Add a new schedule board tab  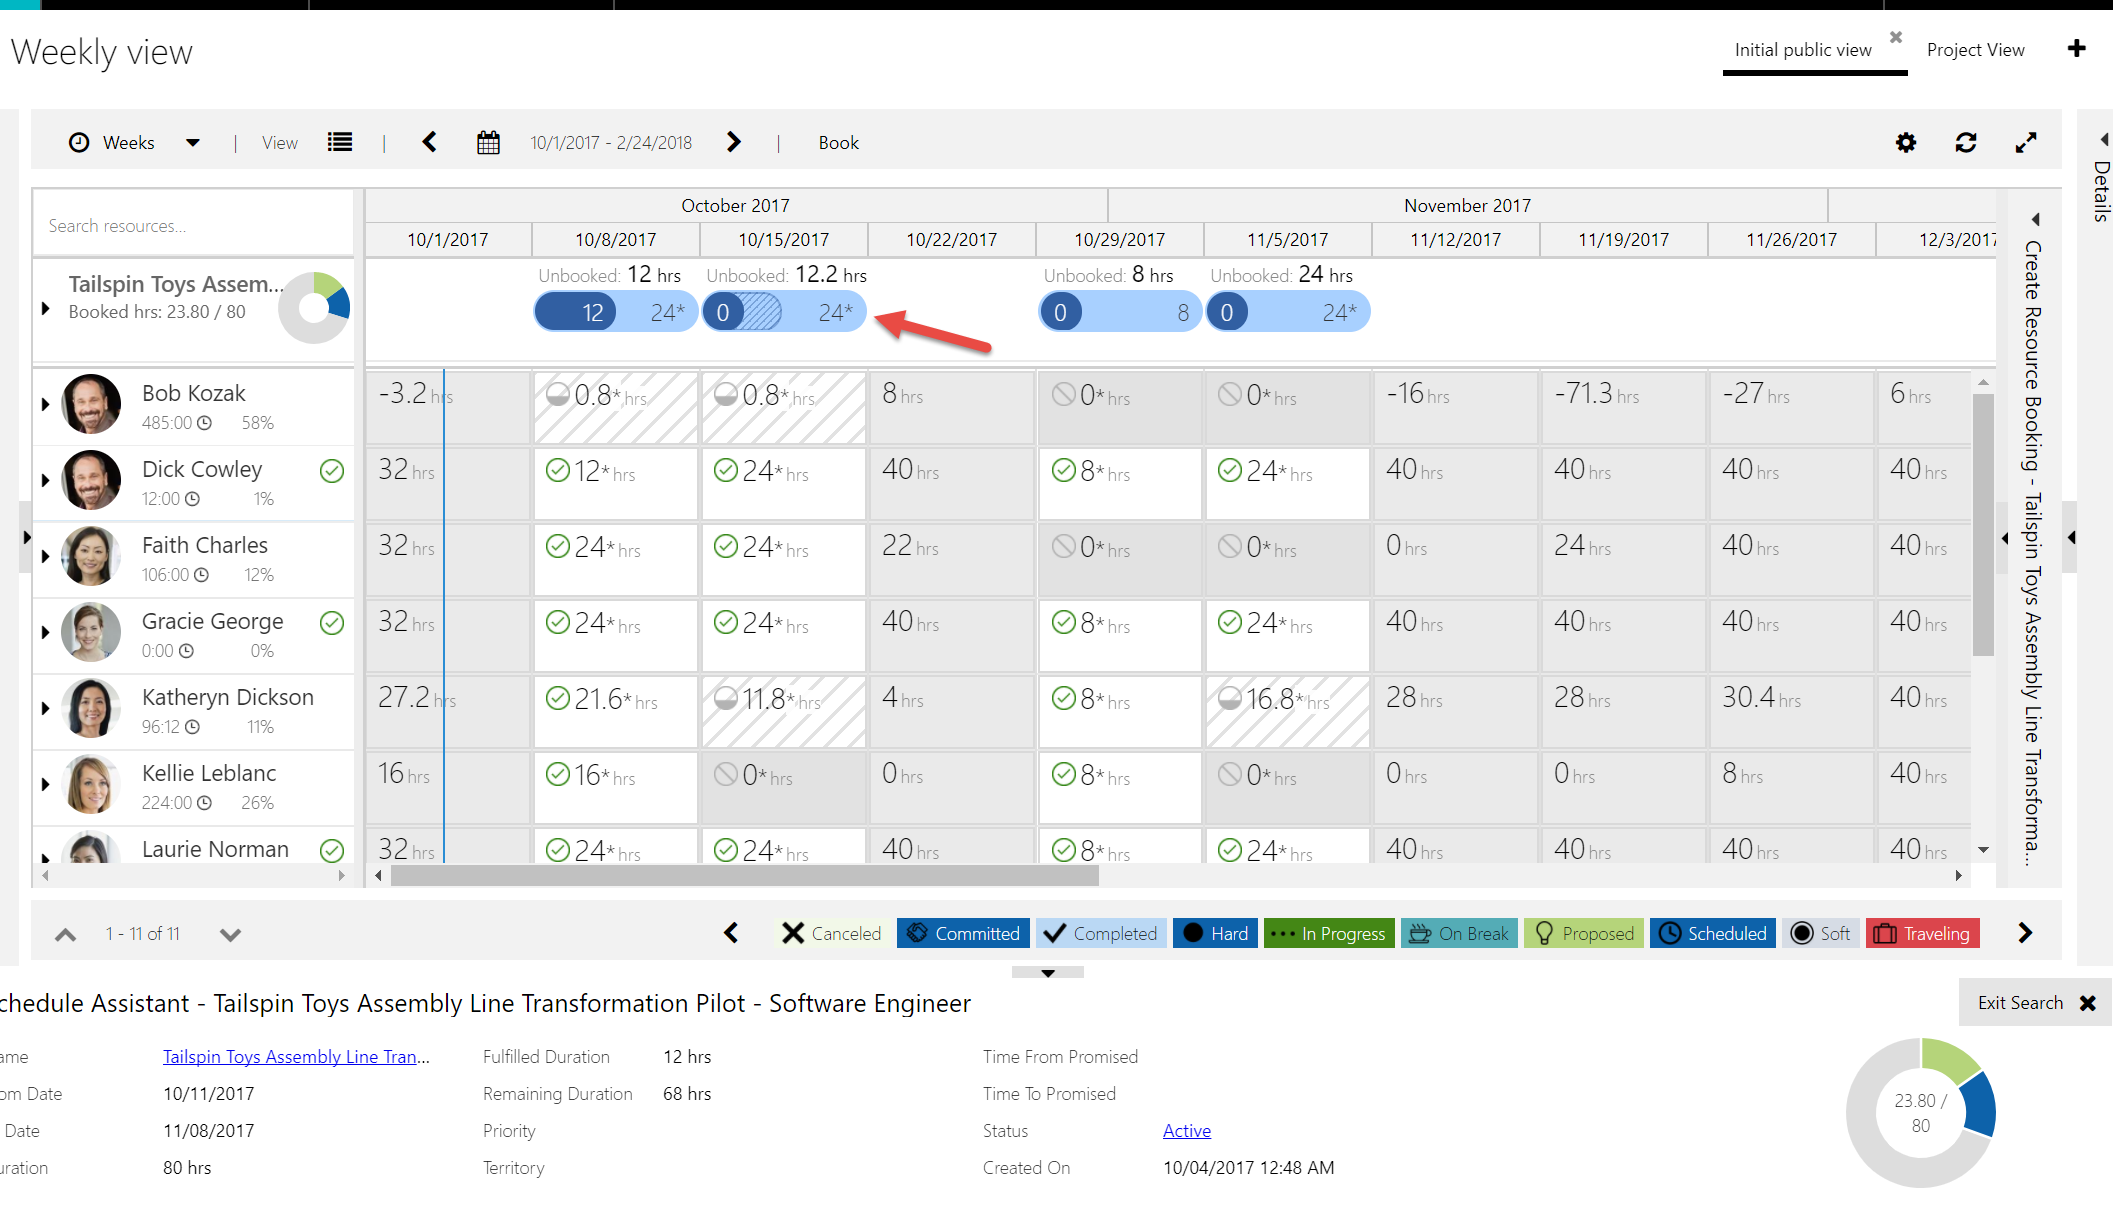[2077, 48]
